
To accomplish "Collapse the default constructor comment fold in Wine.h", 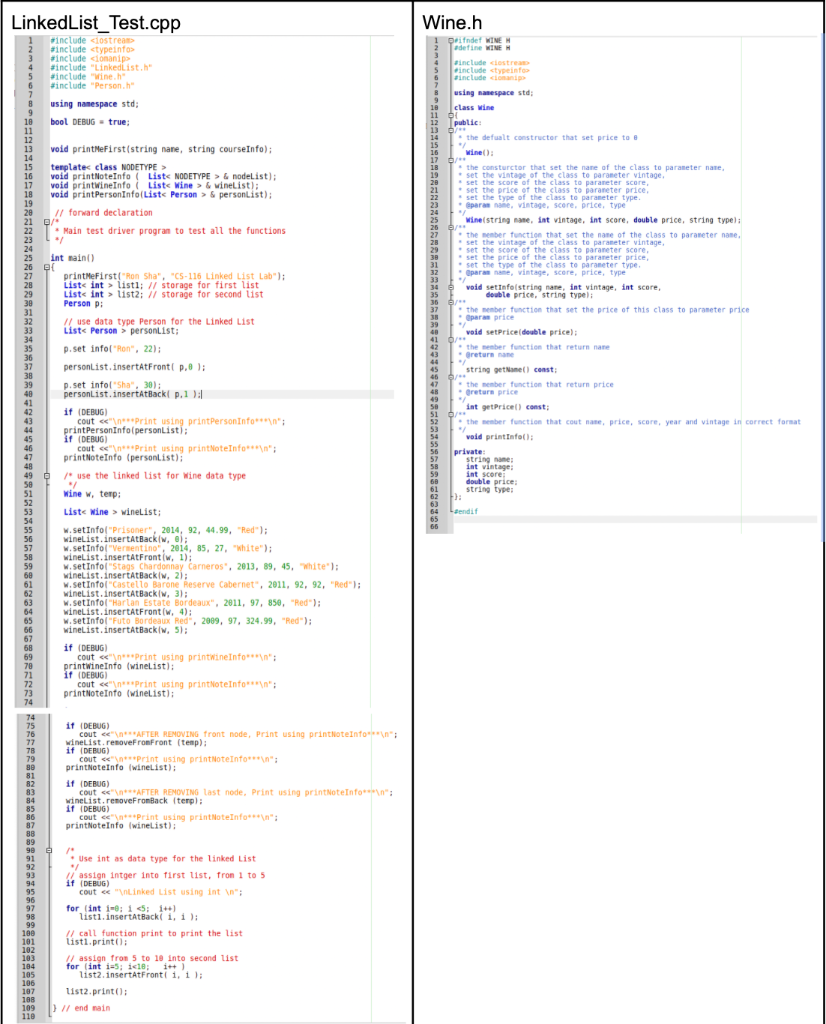I will click(450, 128).
